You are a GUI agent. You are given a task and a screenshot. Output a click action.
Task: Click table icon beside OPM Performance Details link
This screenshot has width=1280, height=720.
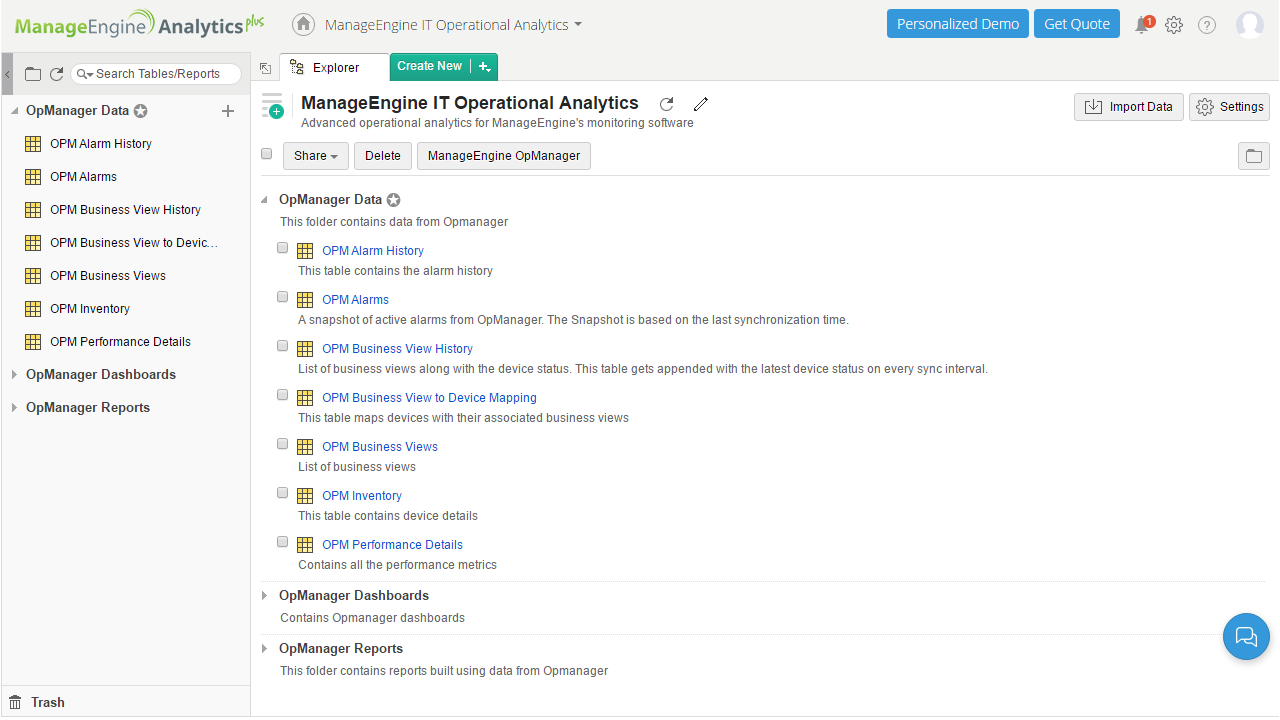[306, 545]
